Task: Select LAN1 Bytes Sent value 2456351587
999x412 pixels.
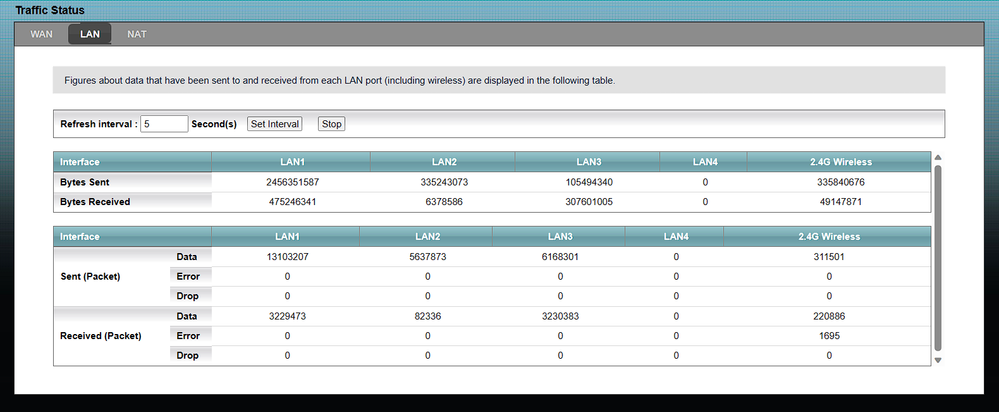Action: point(291,182)
